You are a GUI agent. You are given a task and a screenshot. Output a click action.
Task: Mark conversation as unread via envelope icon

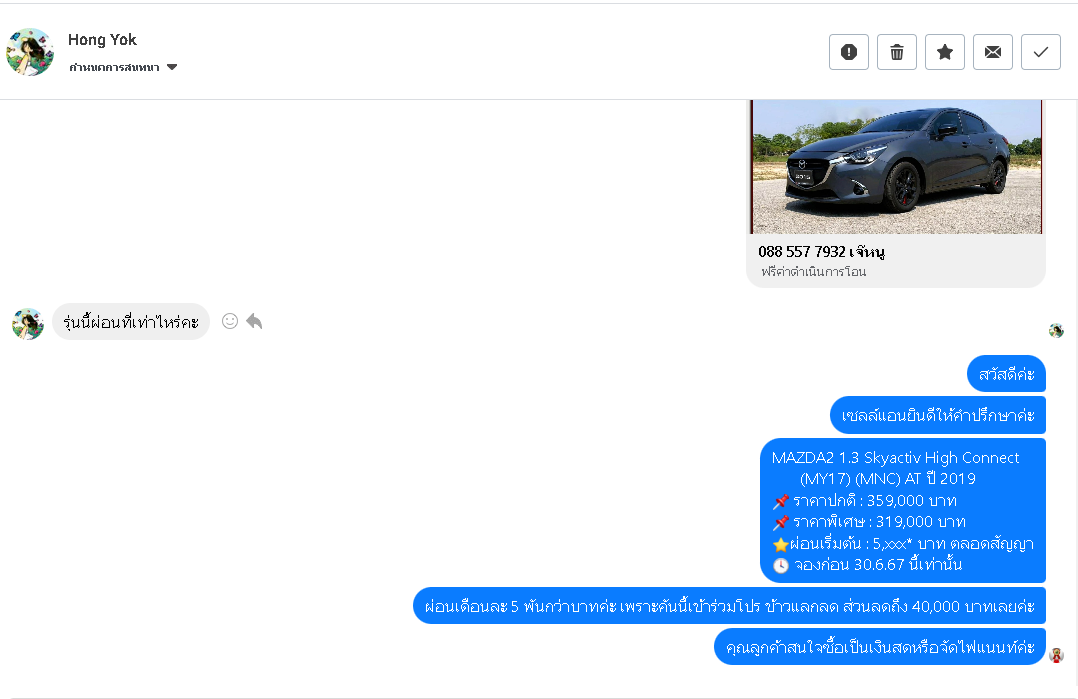point(993,52)
